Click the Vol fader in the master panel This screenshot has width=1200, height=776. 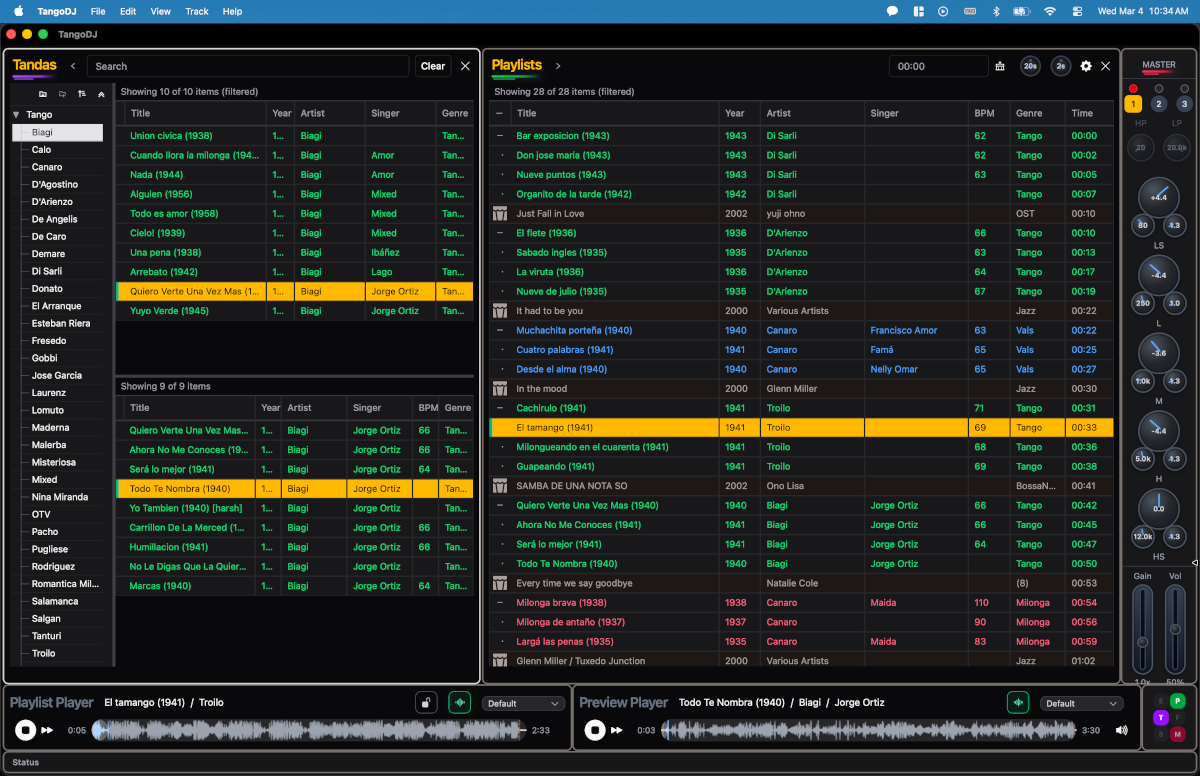1175,629
